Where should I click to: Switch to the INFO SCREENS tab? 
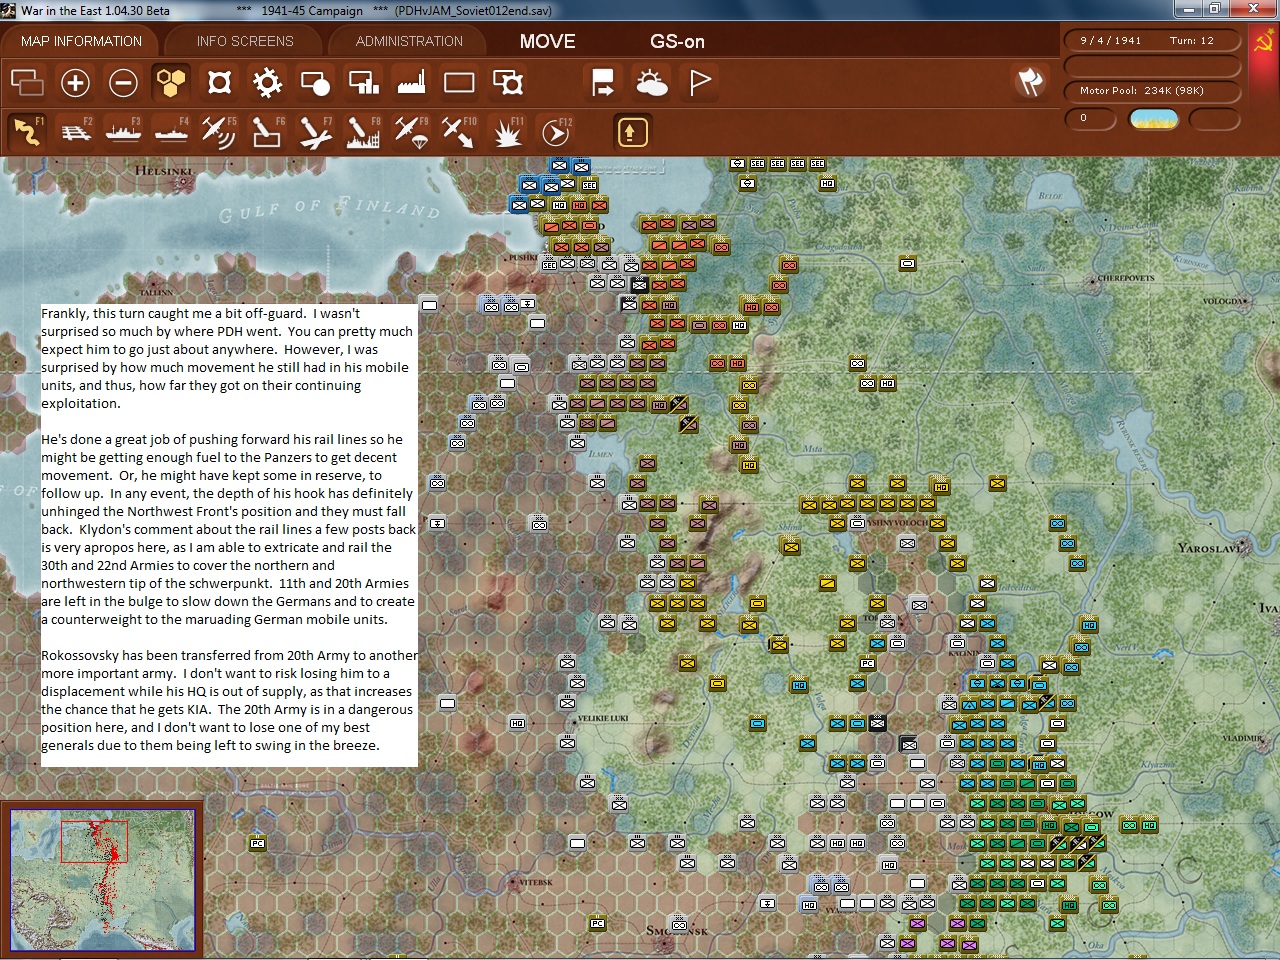click(245, 41)
